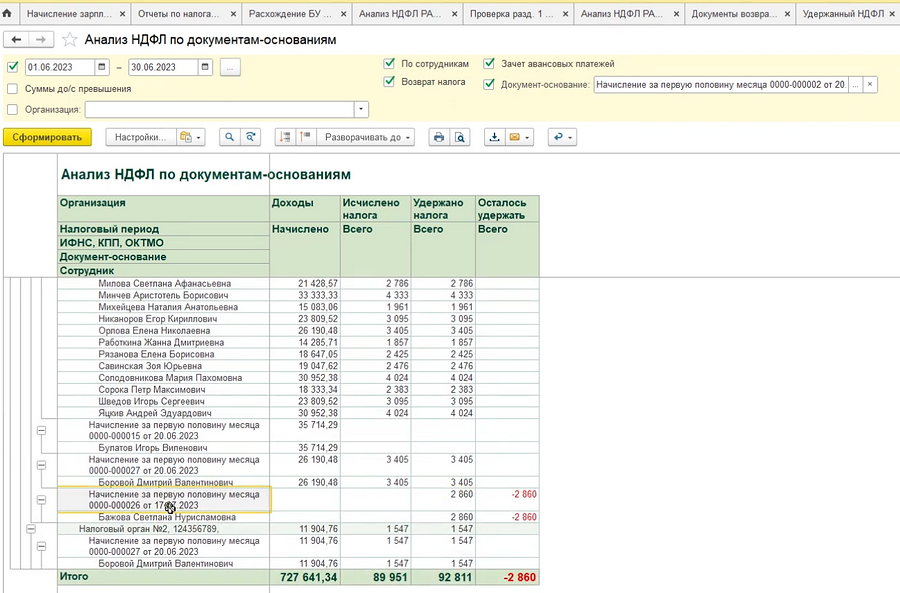Select row Бажова Светлана Нурисламовна
This screenshot has height=593, width=900.
click(298, 517)
